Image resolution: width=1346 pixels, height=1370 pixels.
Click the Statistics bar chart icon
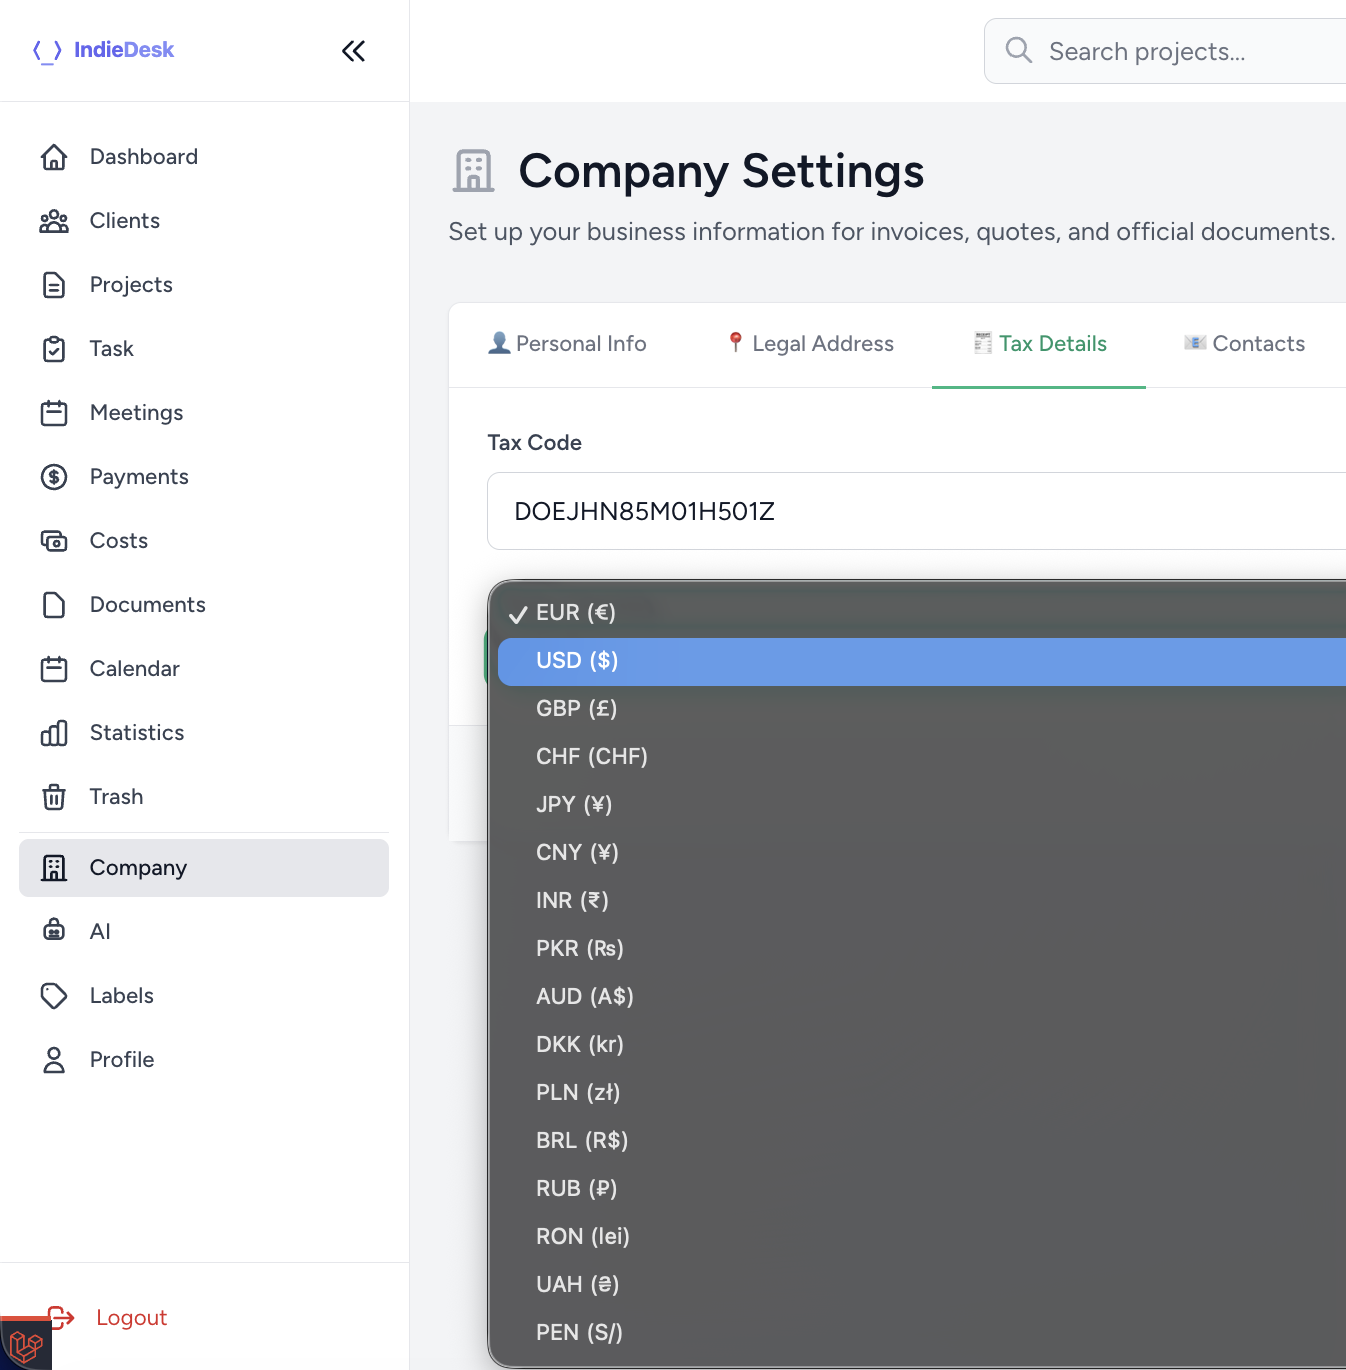[54, 733]
